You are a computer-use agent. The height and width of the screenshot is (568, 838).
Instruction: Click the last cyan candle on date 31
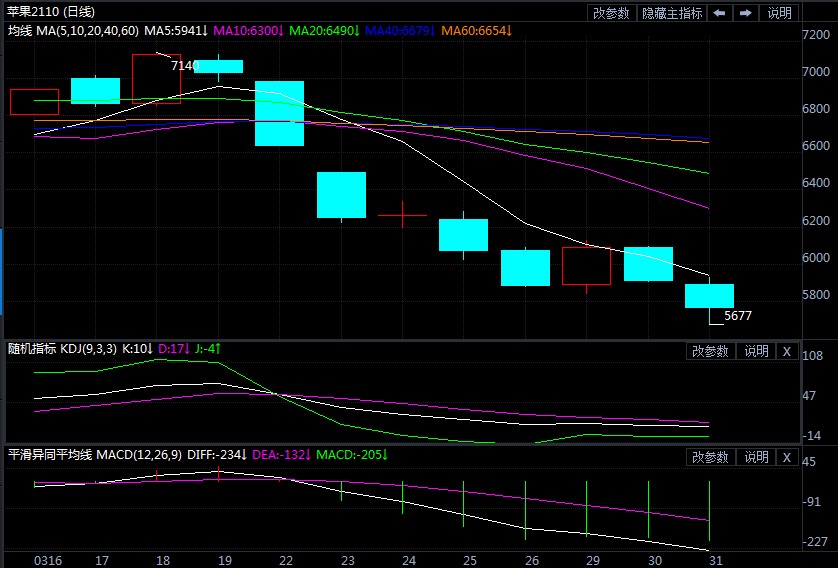pos(709,296)
